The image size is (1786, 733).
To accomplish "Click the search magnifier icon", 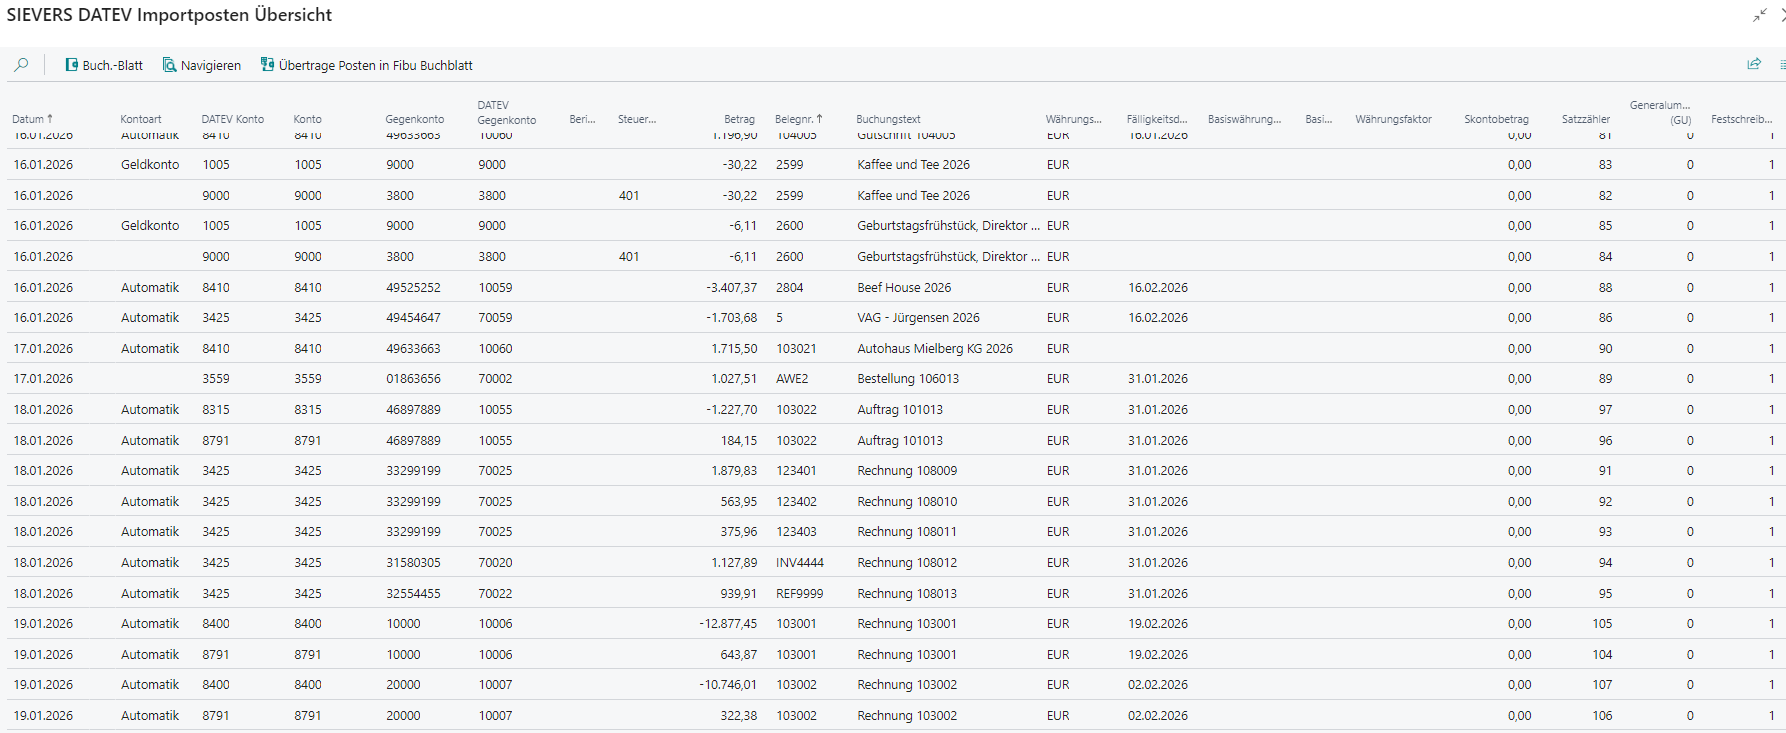I will tap(21, 65).
